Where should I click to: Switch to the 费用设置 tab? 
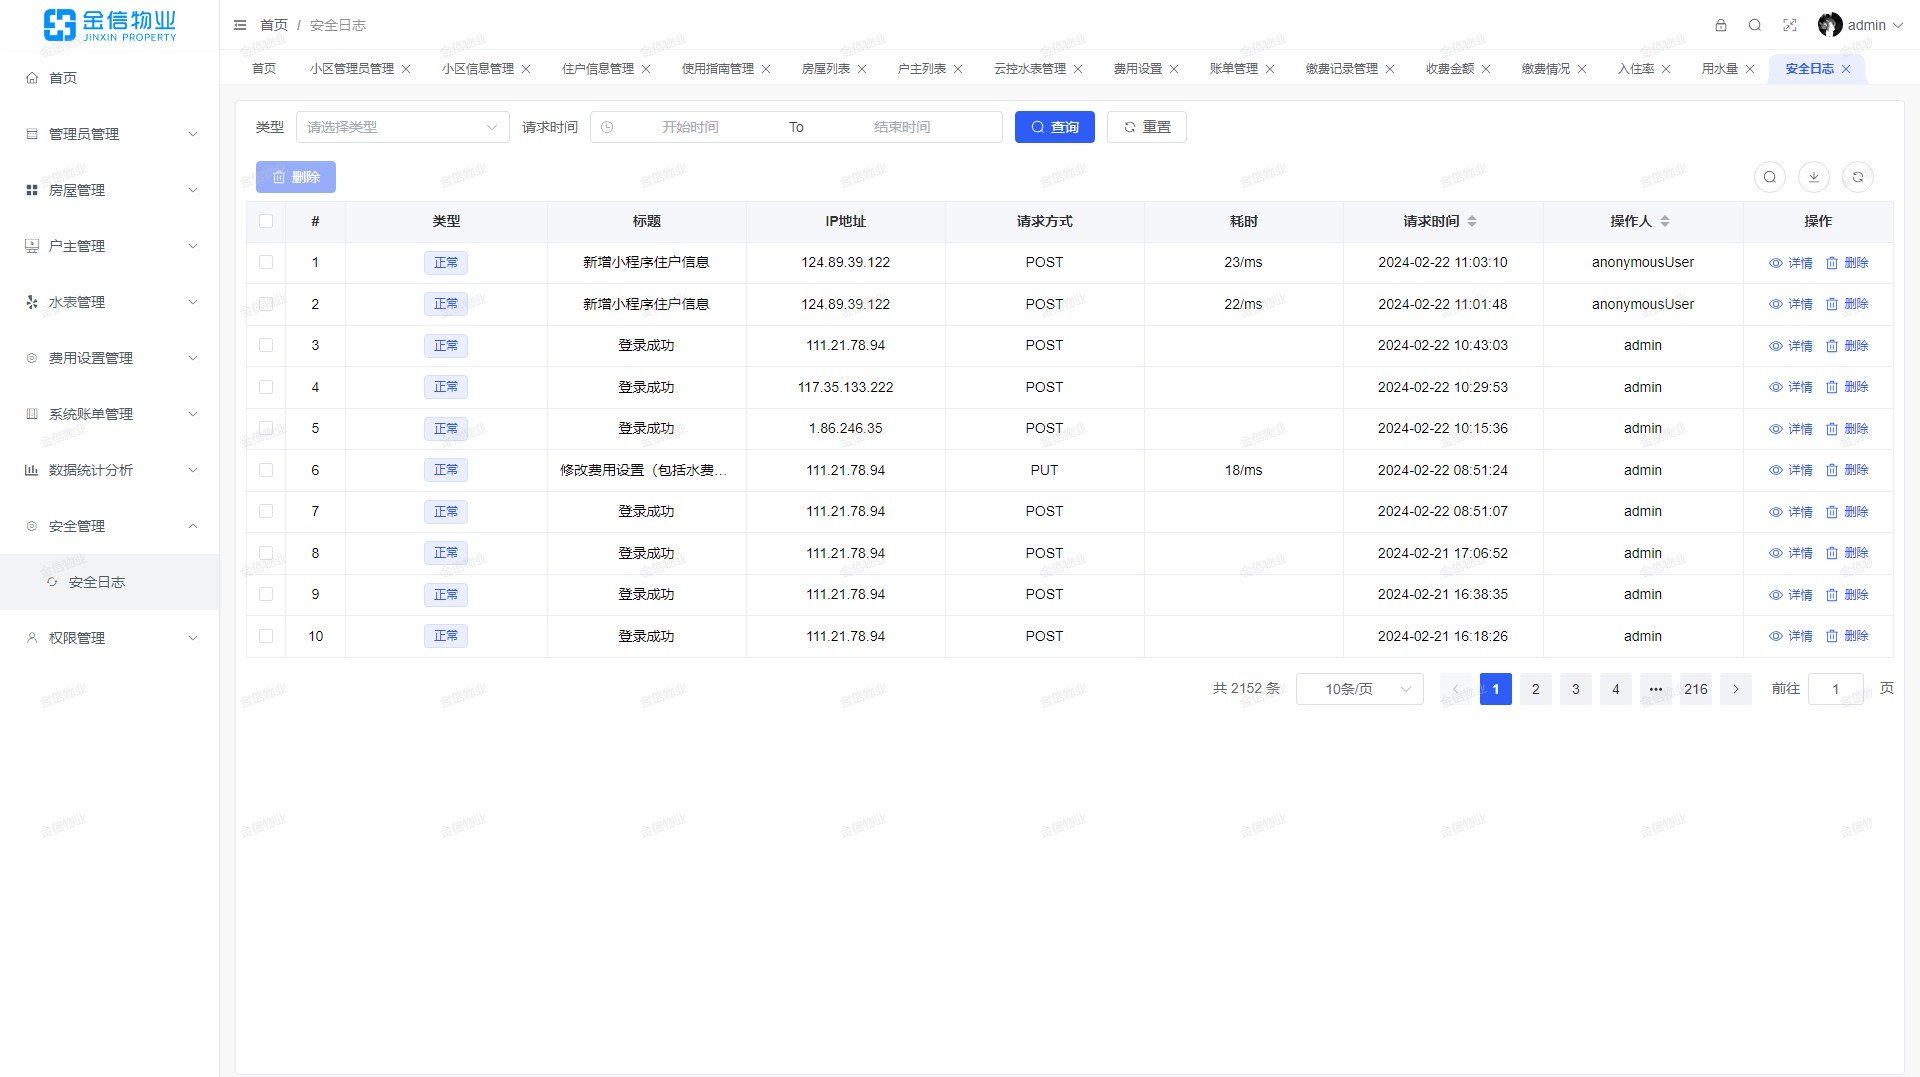click(1137, 69)
